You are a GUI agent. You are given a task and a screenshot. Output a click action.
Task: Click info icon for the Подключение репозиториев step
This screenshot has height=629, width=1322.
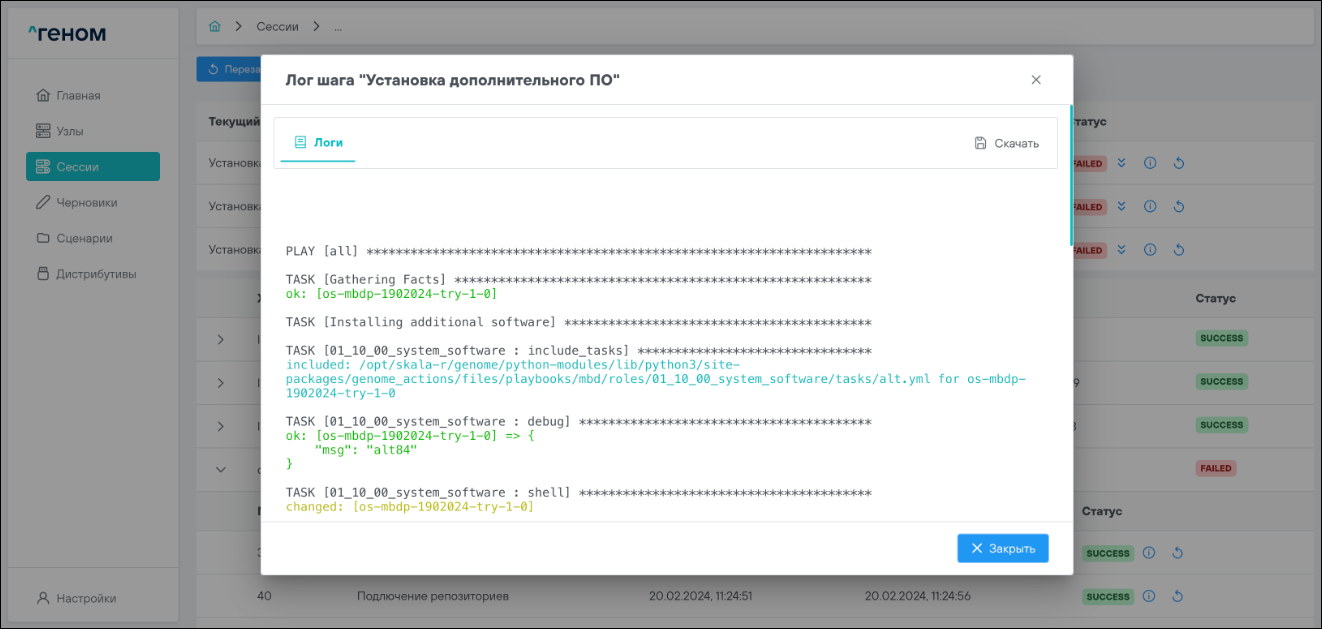coord(1150,597)
